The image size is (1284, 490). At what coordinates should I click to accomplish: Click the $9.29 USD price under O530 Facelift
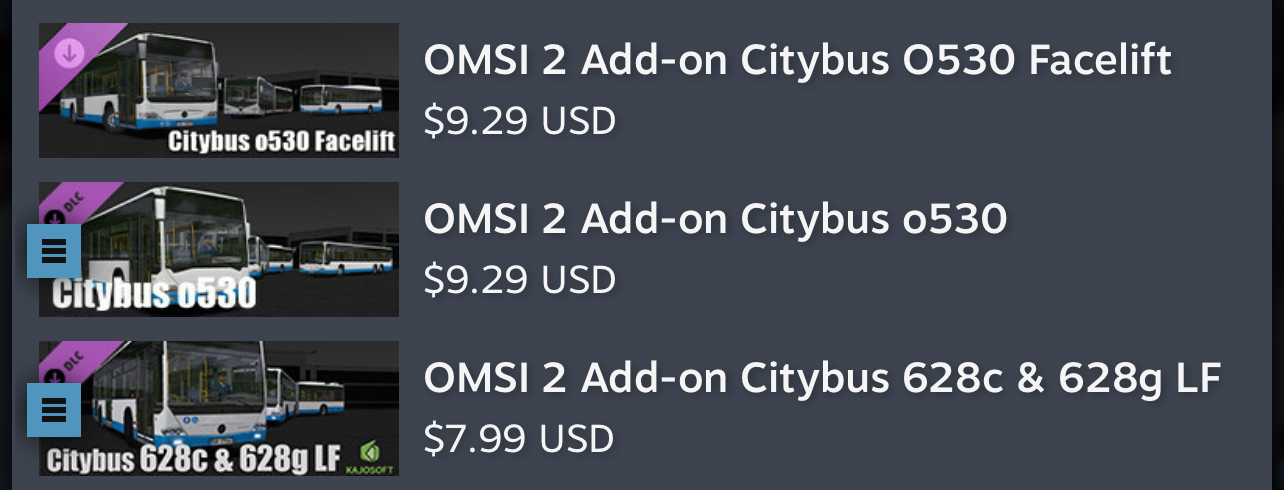click(x=519, y=121)
